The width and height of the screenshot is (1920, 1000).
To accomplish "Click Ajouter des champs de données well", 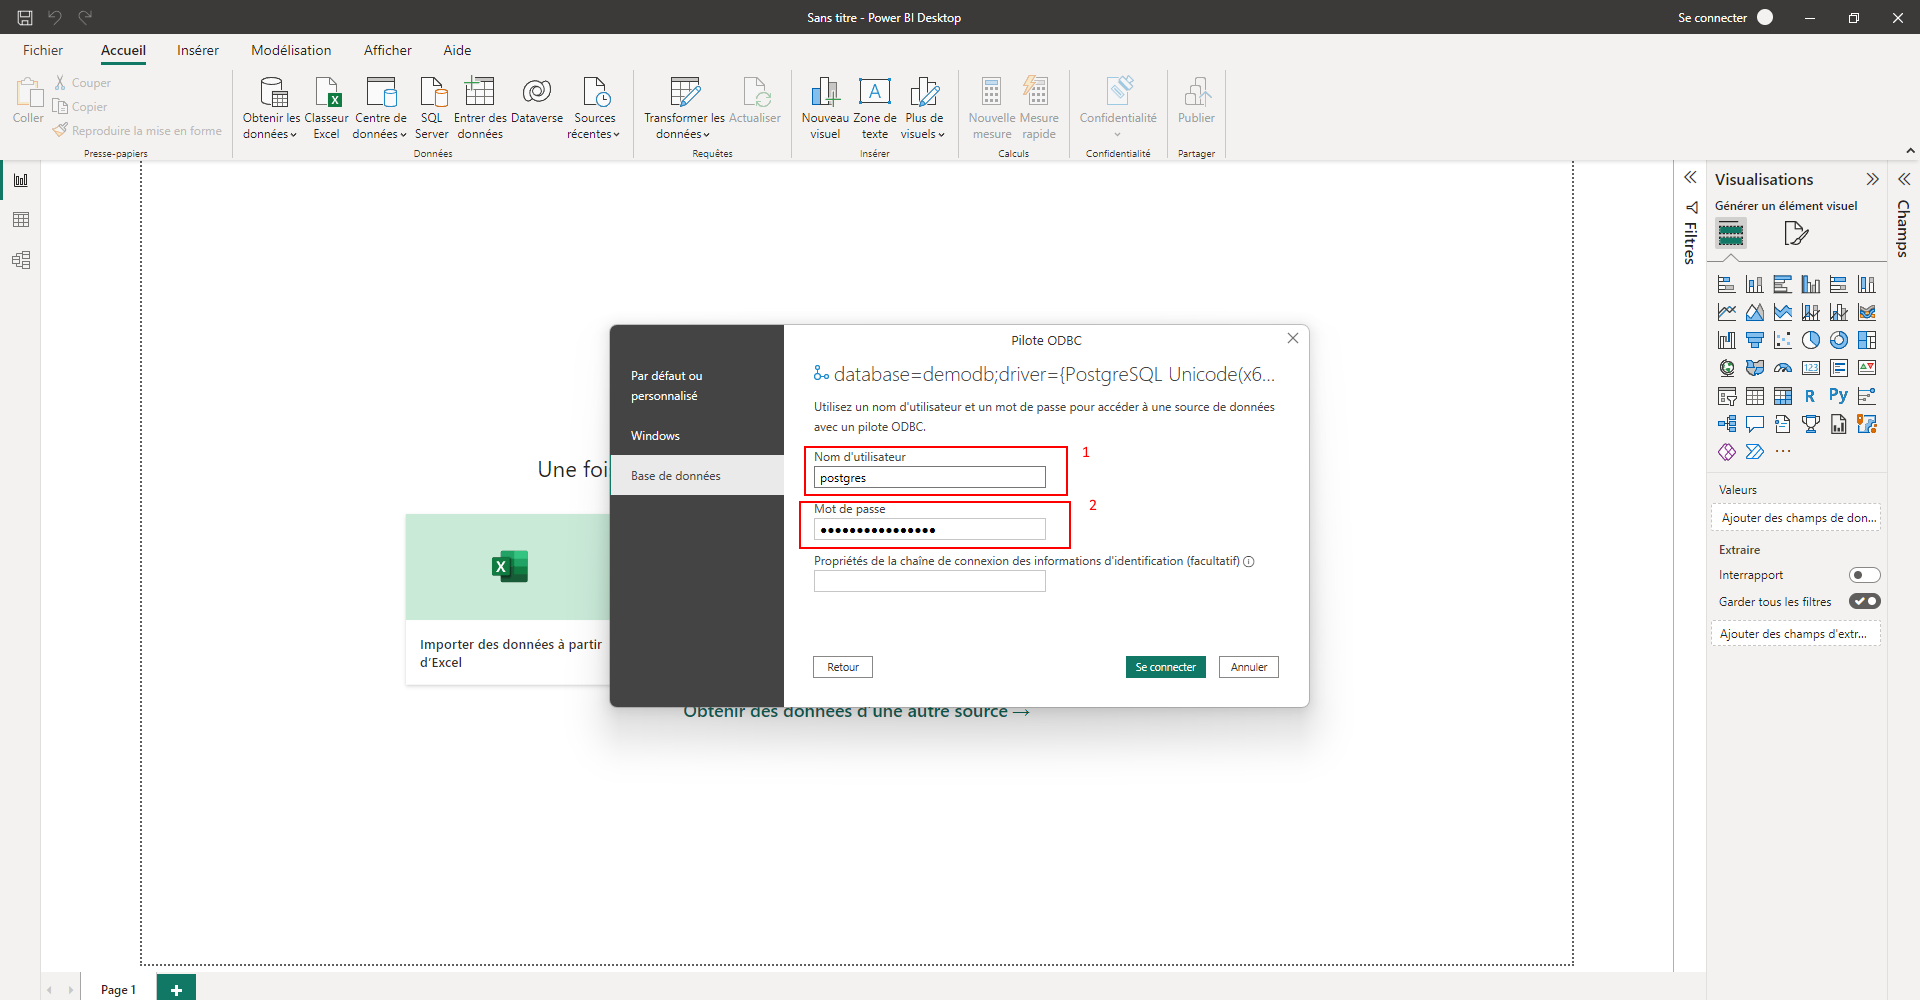I will pos(1796,518).
